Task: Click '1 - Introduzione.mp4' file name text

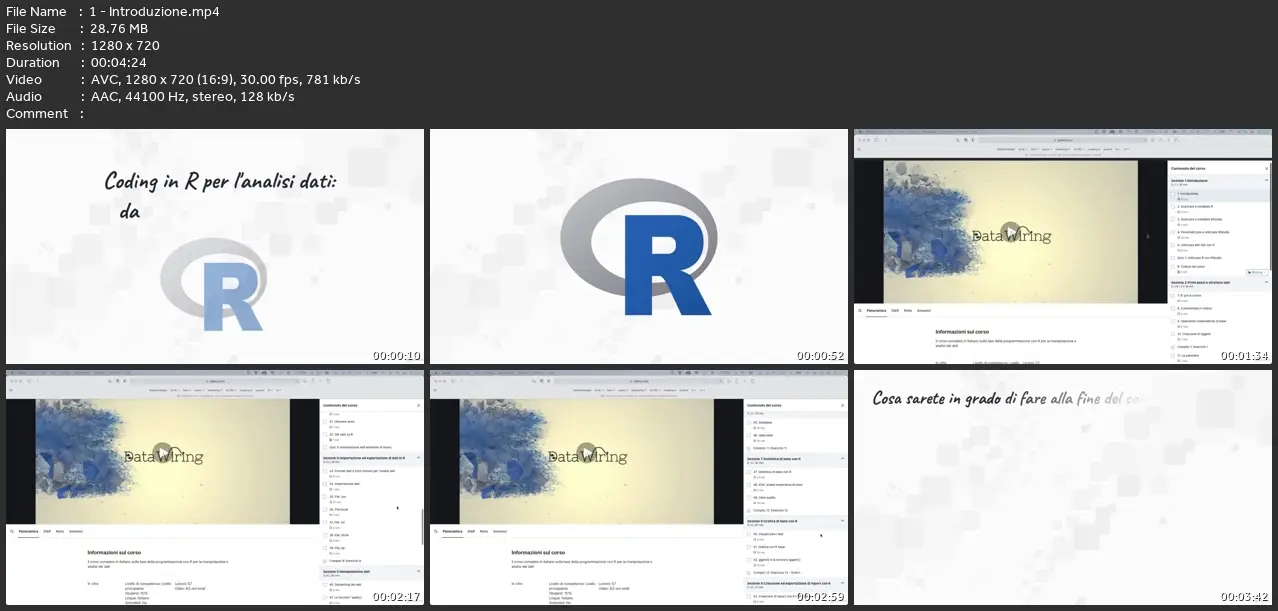Action: (x=155, y=11)
